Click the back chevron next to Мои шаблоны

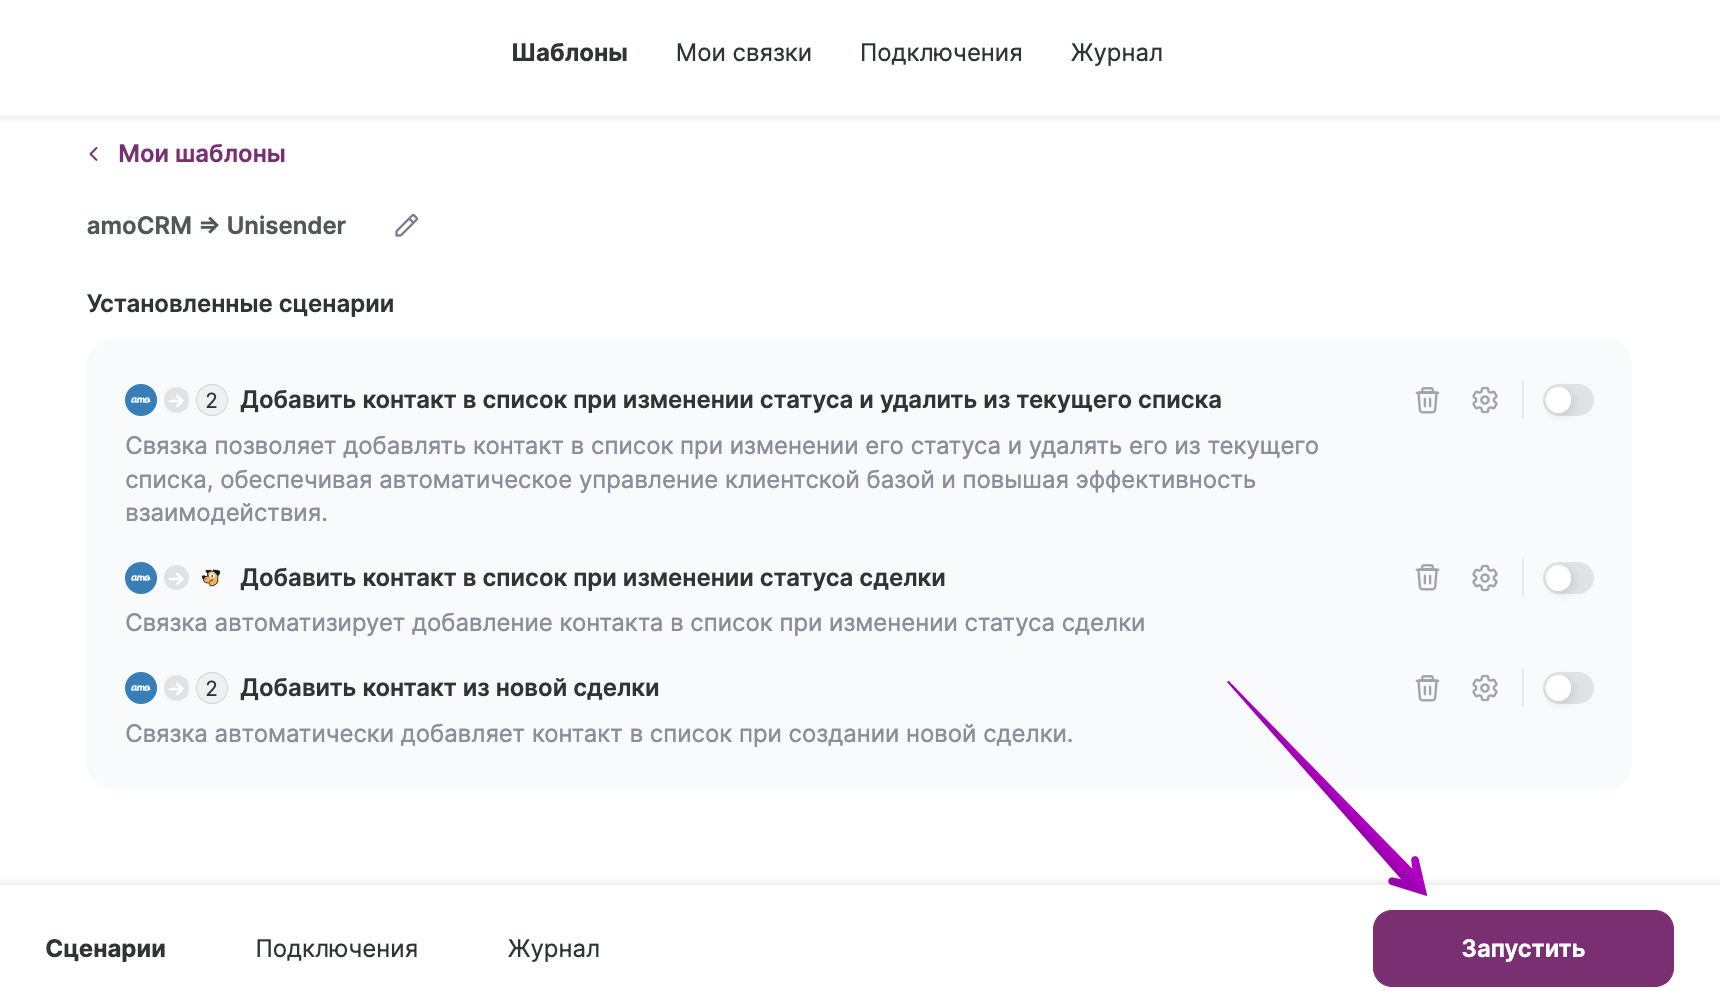[94, 154]
